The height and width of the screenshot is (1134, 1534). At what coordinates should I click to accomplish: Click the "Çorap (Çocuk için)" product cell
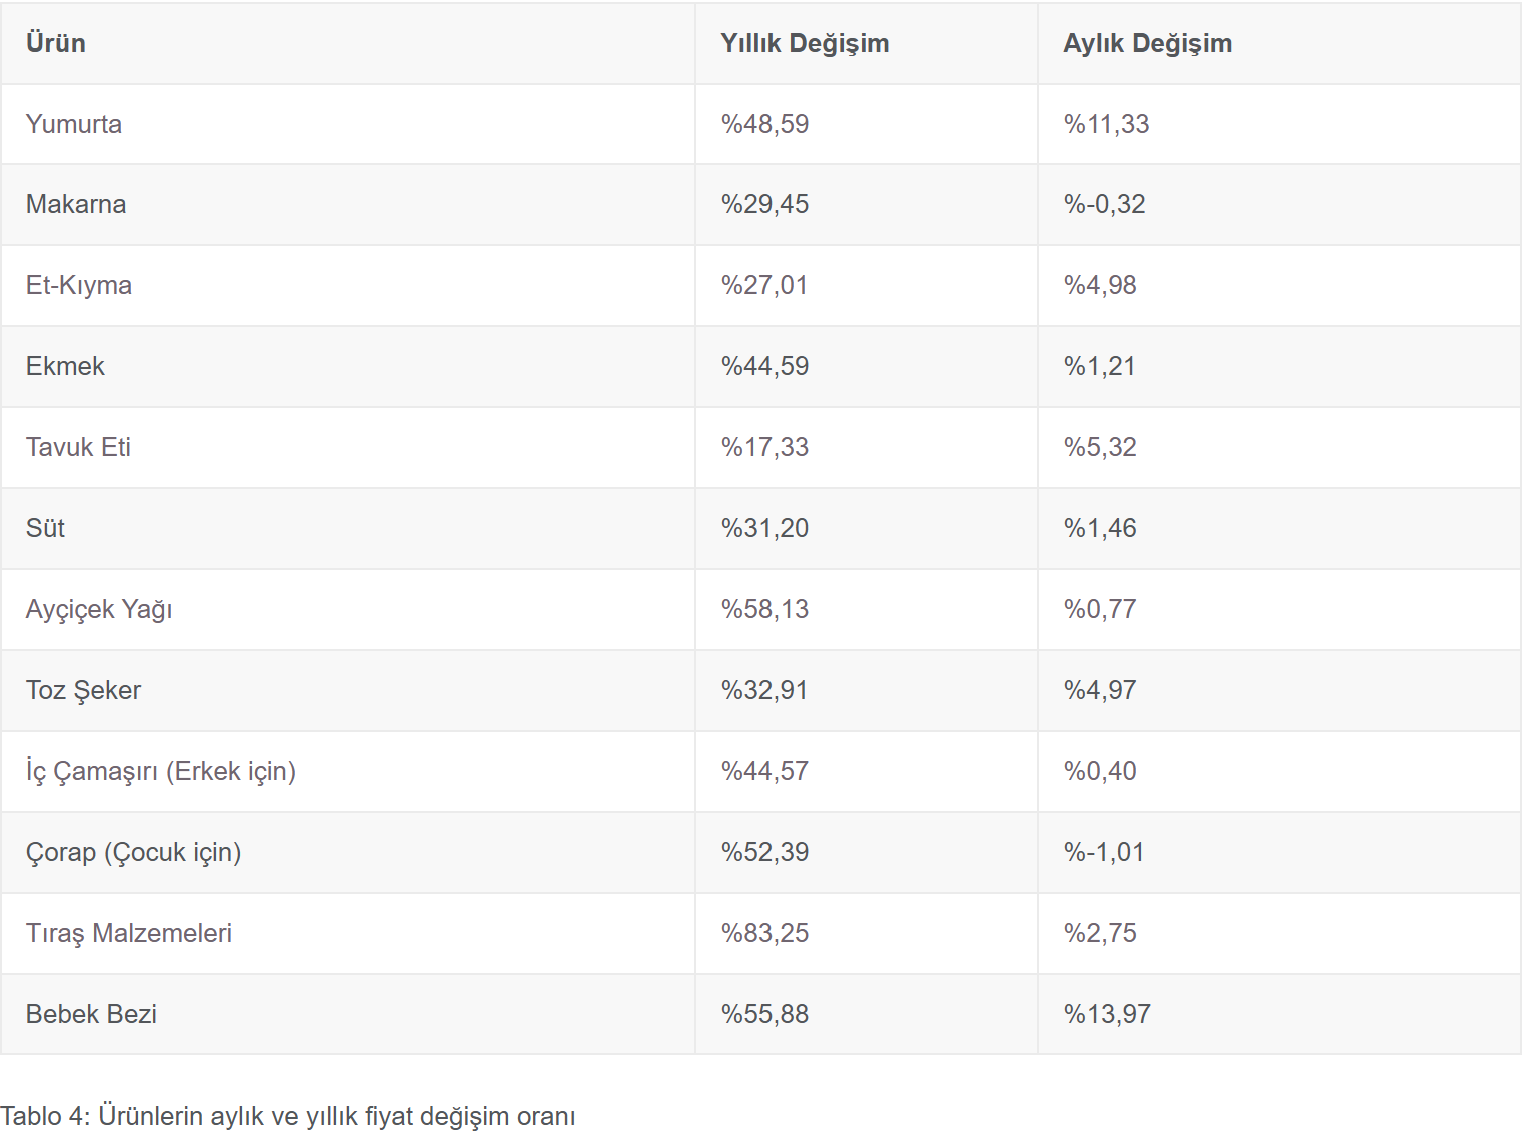(134, 852)
